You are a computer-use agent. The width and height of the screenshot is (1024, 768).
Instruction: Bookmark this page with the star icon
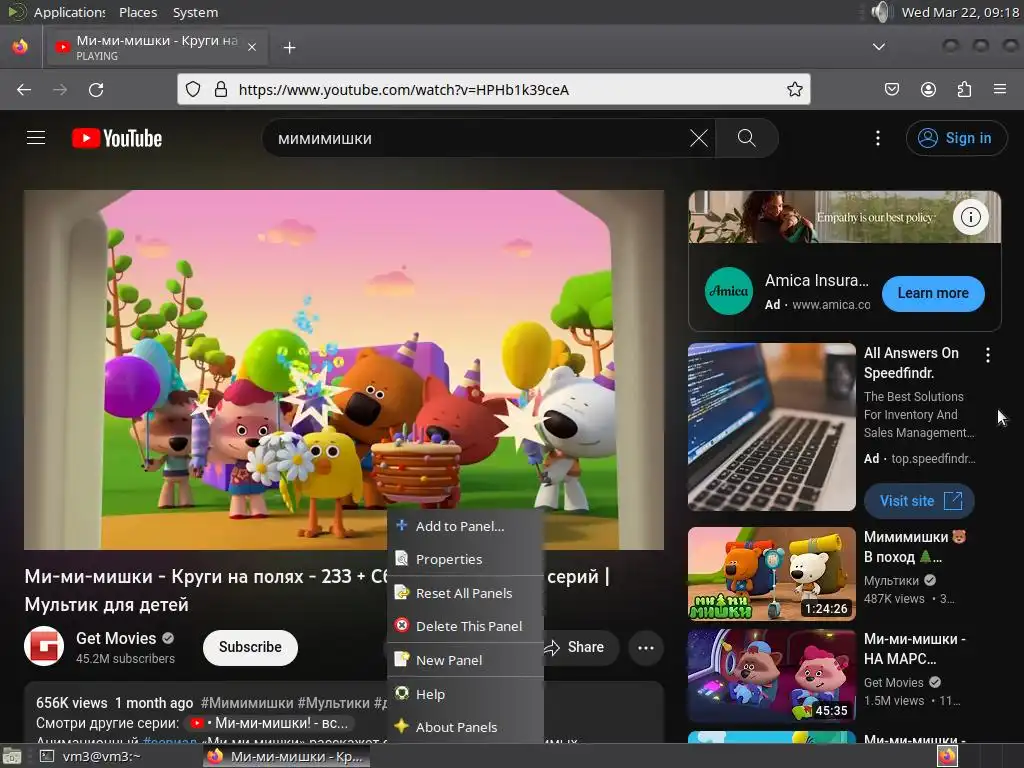(794, 89)
